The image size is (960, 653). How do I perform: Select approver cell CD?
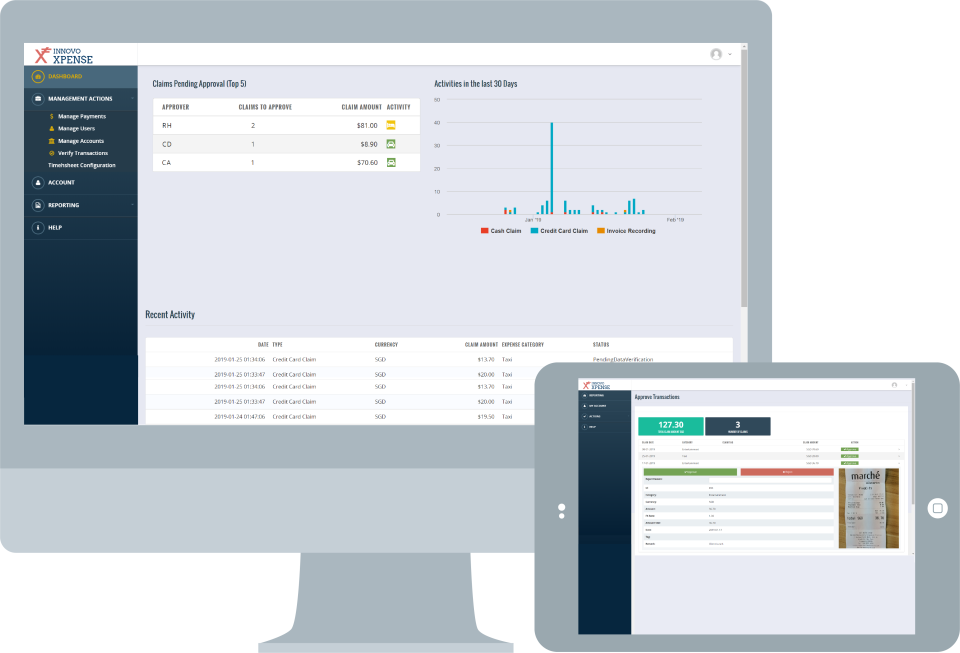pyautogui.click(x=167, y=144)
